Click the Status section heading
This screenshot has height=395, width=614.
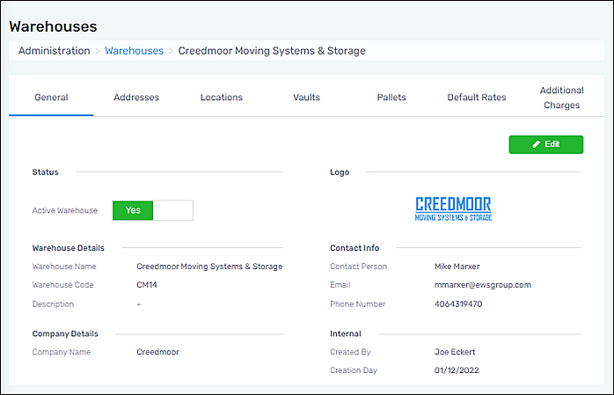click(x=45, y=172)
